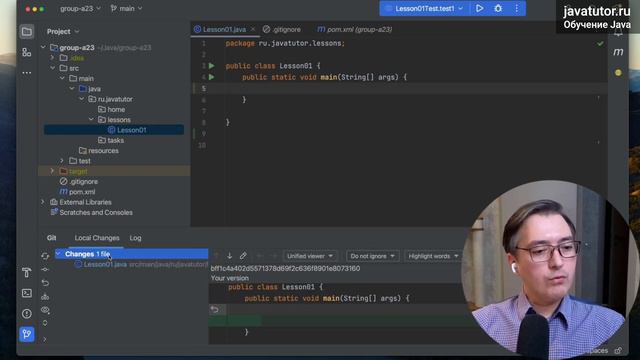Shelve changes using the Git toolbar icon
The width and height of the screenshot is (640, 360).
tap(45, 297)
